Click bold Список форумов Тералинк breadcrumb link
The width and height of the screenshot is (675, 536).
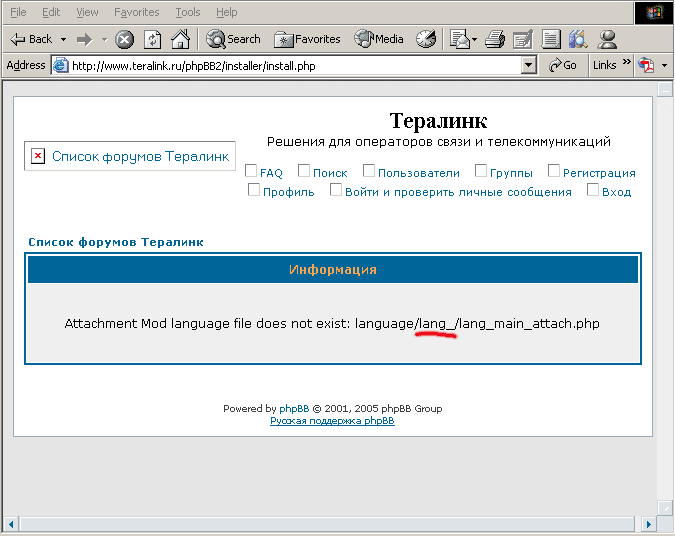pos(116,242)
